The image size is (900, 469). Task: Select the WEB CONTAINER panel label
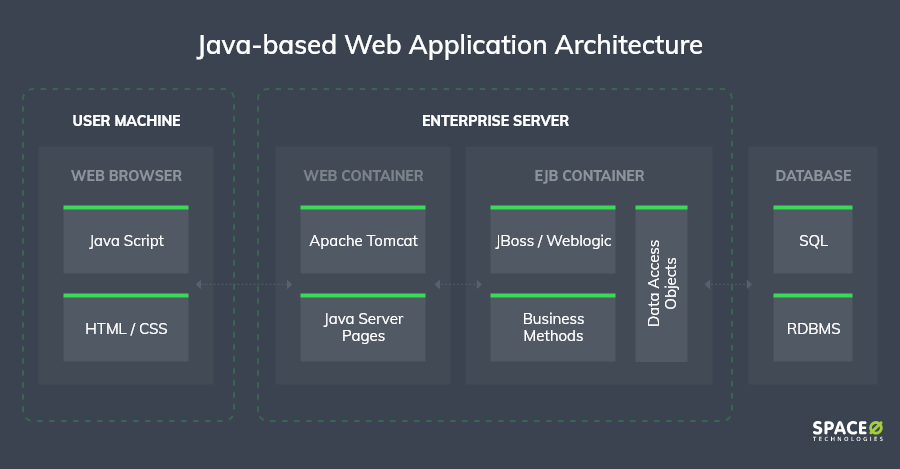(363, 176)
